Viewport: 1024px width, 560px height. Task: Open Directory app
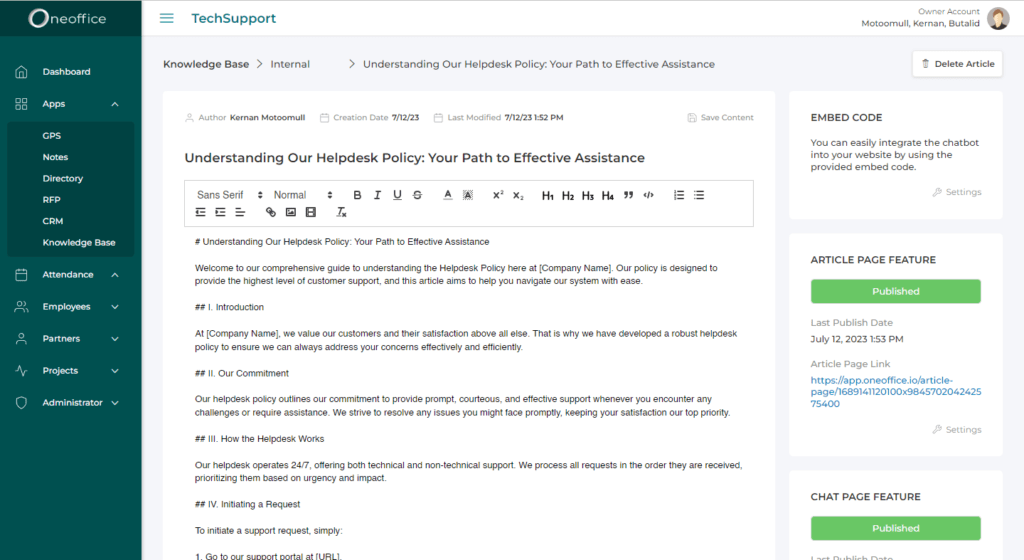(63, 178)
